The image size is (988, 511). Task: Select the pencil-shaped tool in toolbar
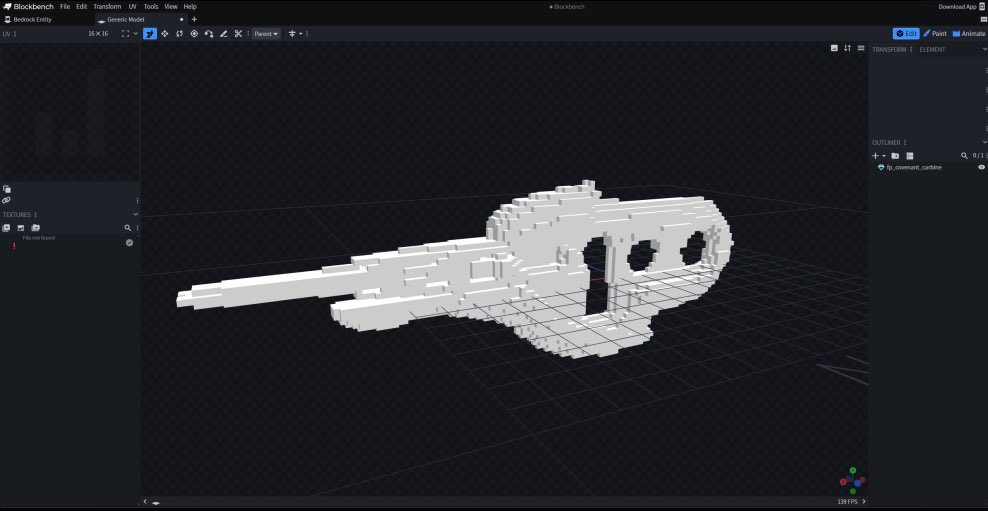tap(224, 33)
